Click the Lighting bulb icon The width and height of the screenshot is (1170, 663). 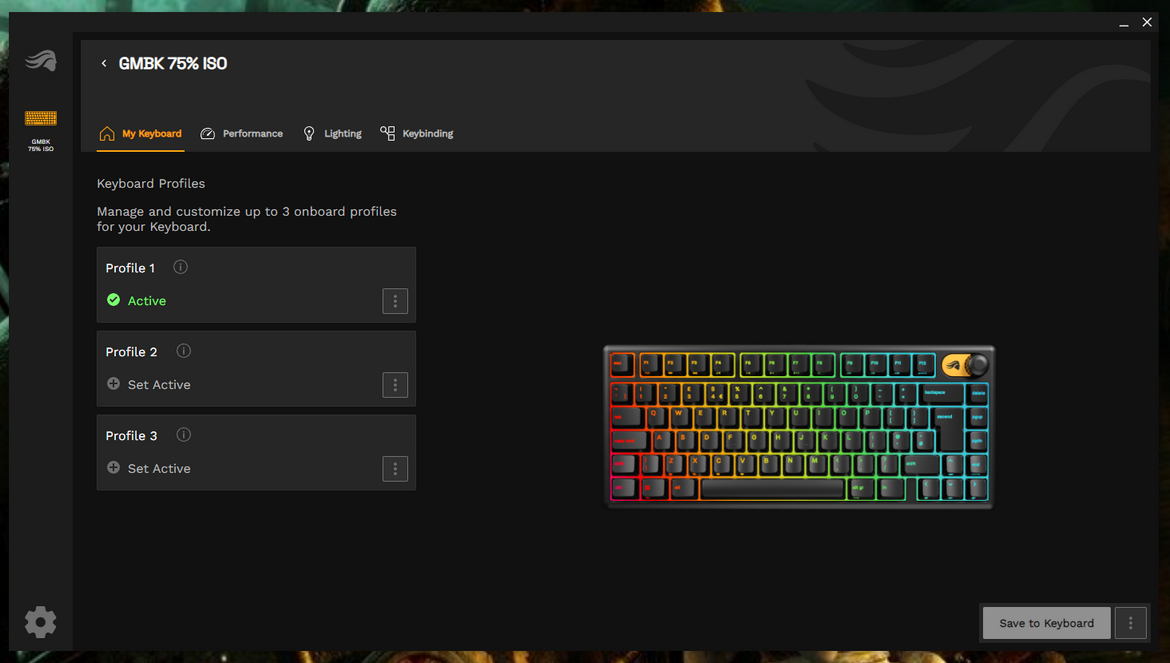pyautogui.click(x=309, y=133)
